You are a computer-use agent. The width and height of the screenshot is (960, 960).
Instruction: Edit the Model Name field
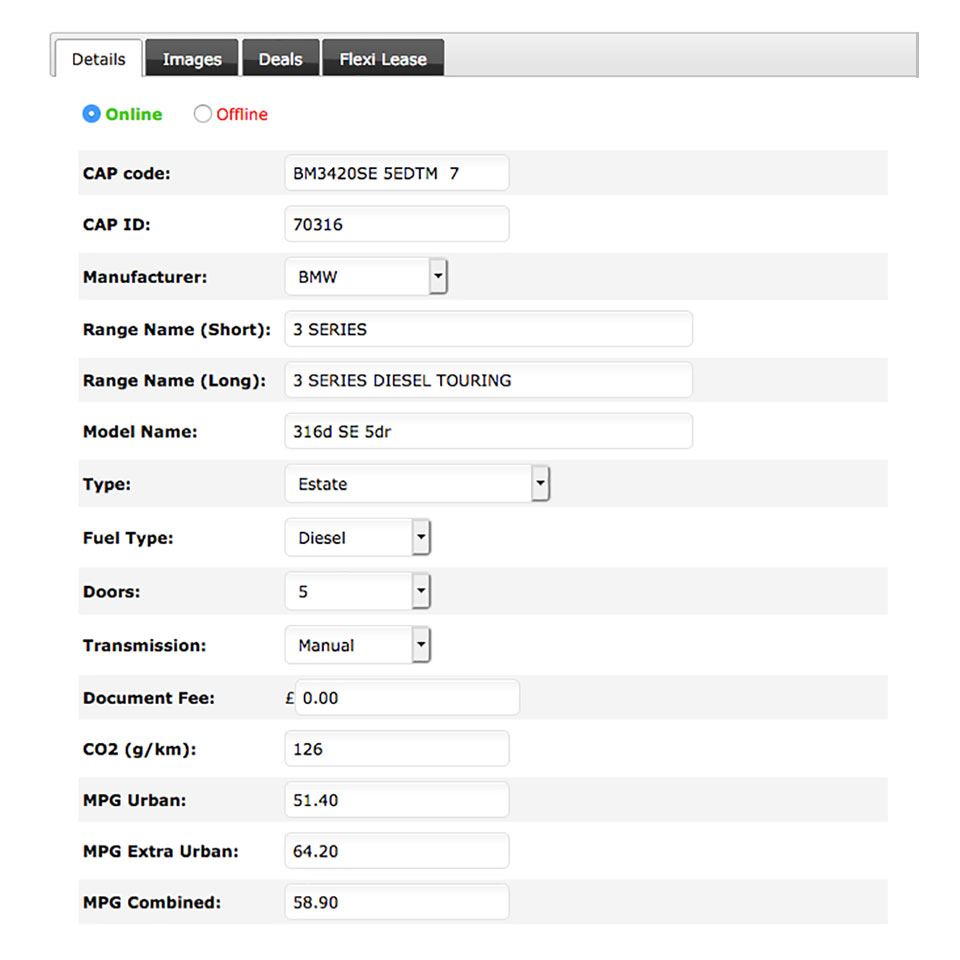pyautogui.click(x=488, y=432)
